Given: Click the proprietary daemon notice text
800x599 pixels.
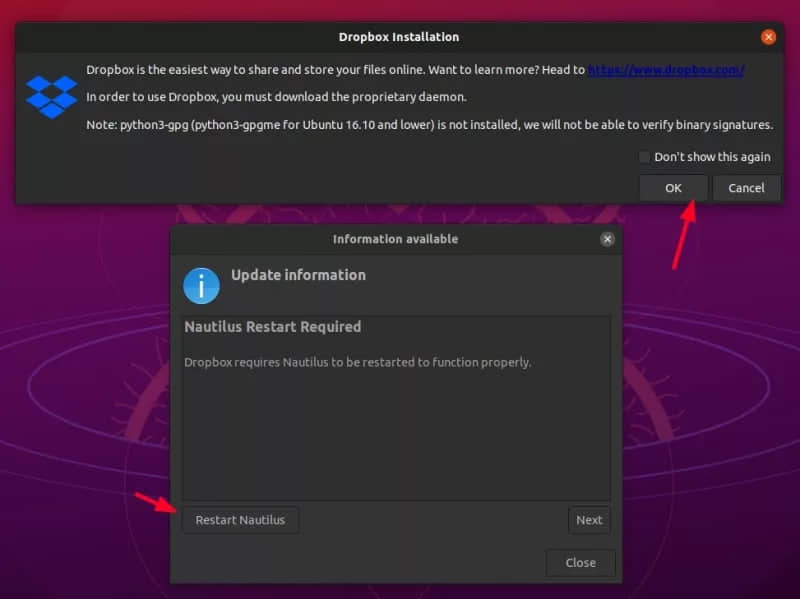Looking at the screenshot, I should (x=276, y=97).
